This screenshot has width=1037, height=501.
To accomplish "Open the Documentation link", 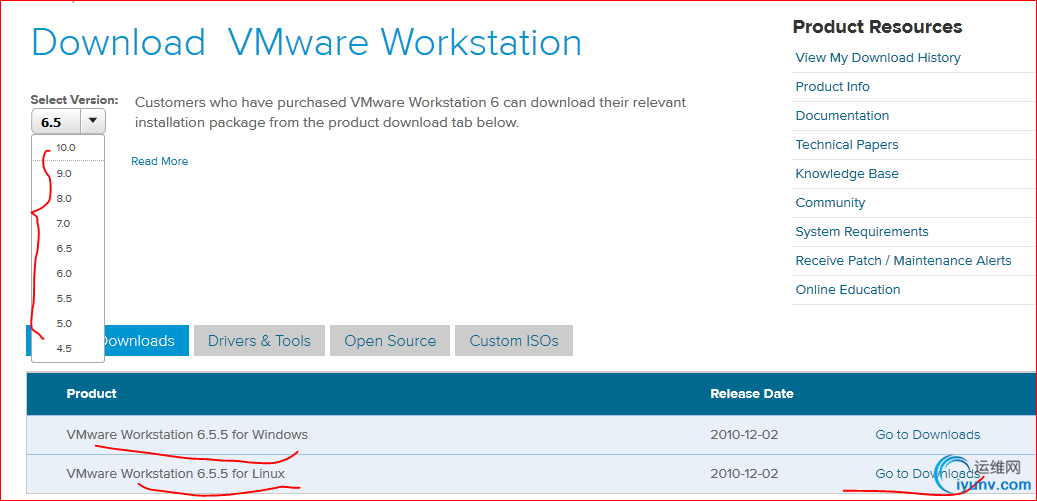I will pos(842,116).
